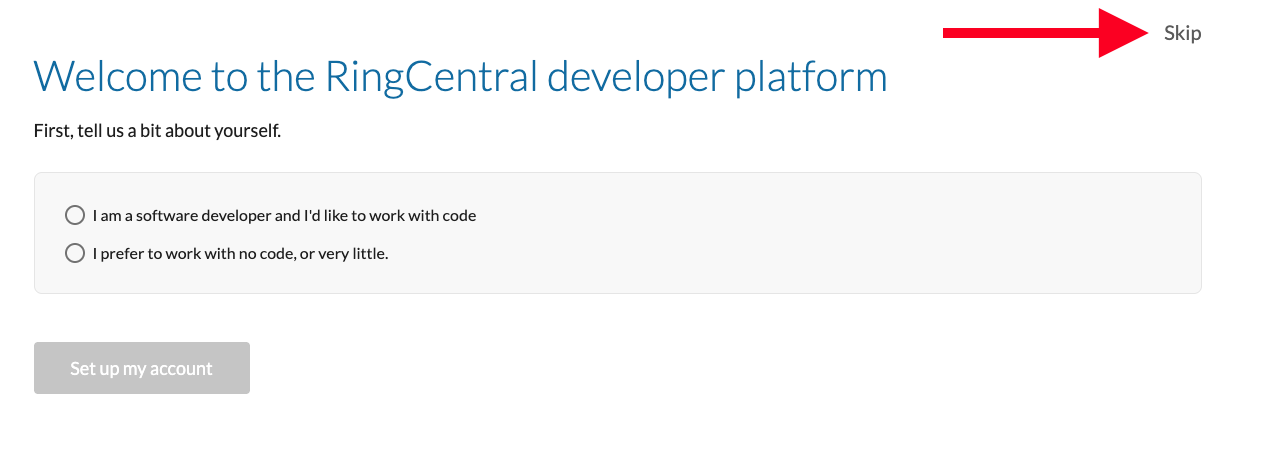Click the Skip link
This screenshot has width=1268, height=474.
tap(1182, 33)
